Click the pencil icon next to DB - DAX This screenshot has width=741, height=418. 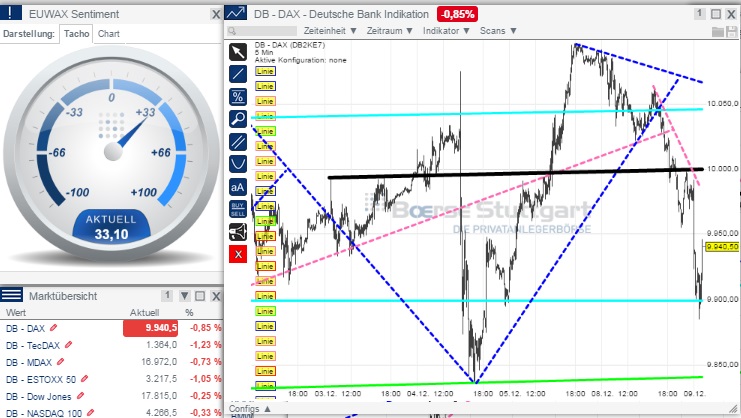[x=53, y=327]
